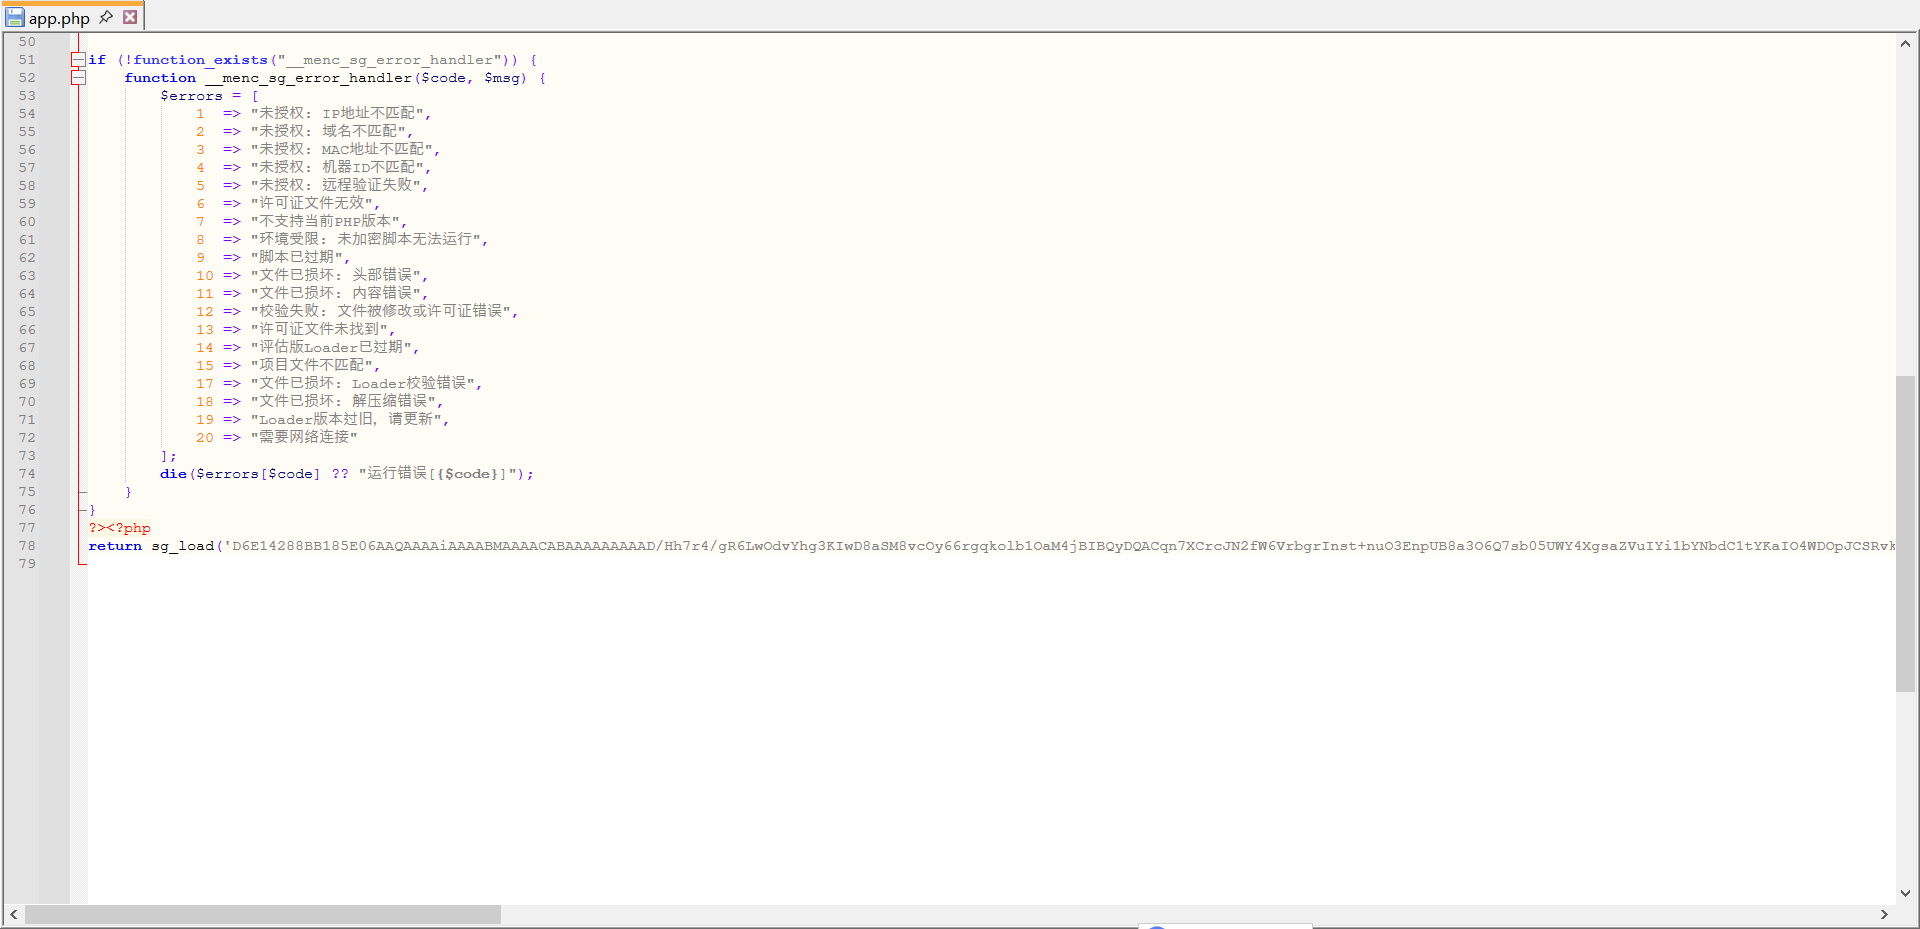Click the string "不支持当前PHP版本"
1920x929 pixels.
pos(325,222)
